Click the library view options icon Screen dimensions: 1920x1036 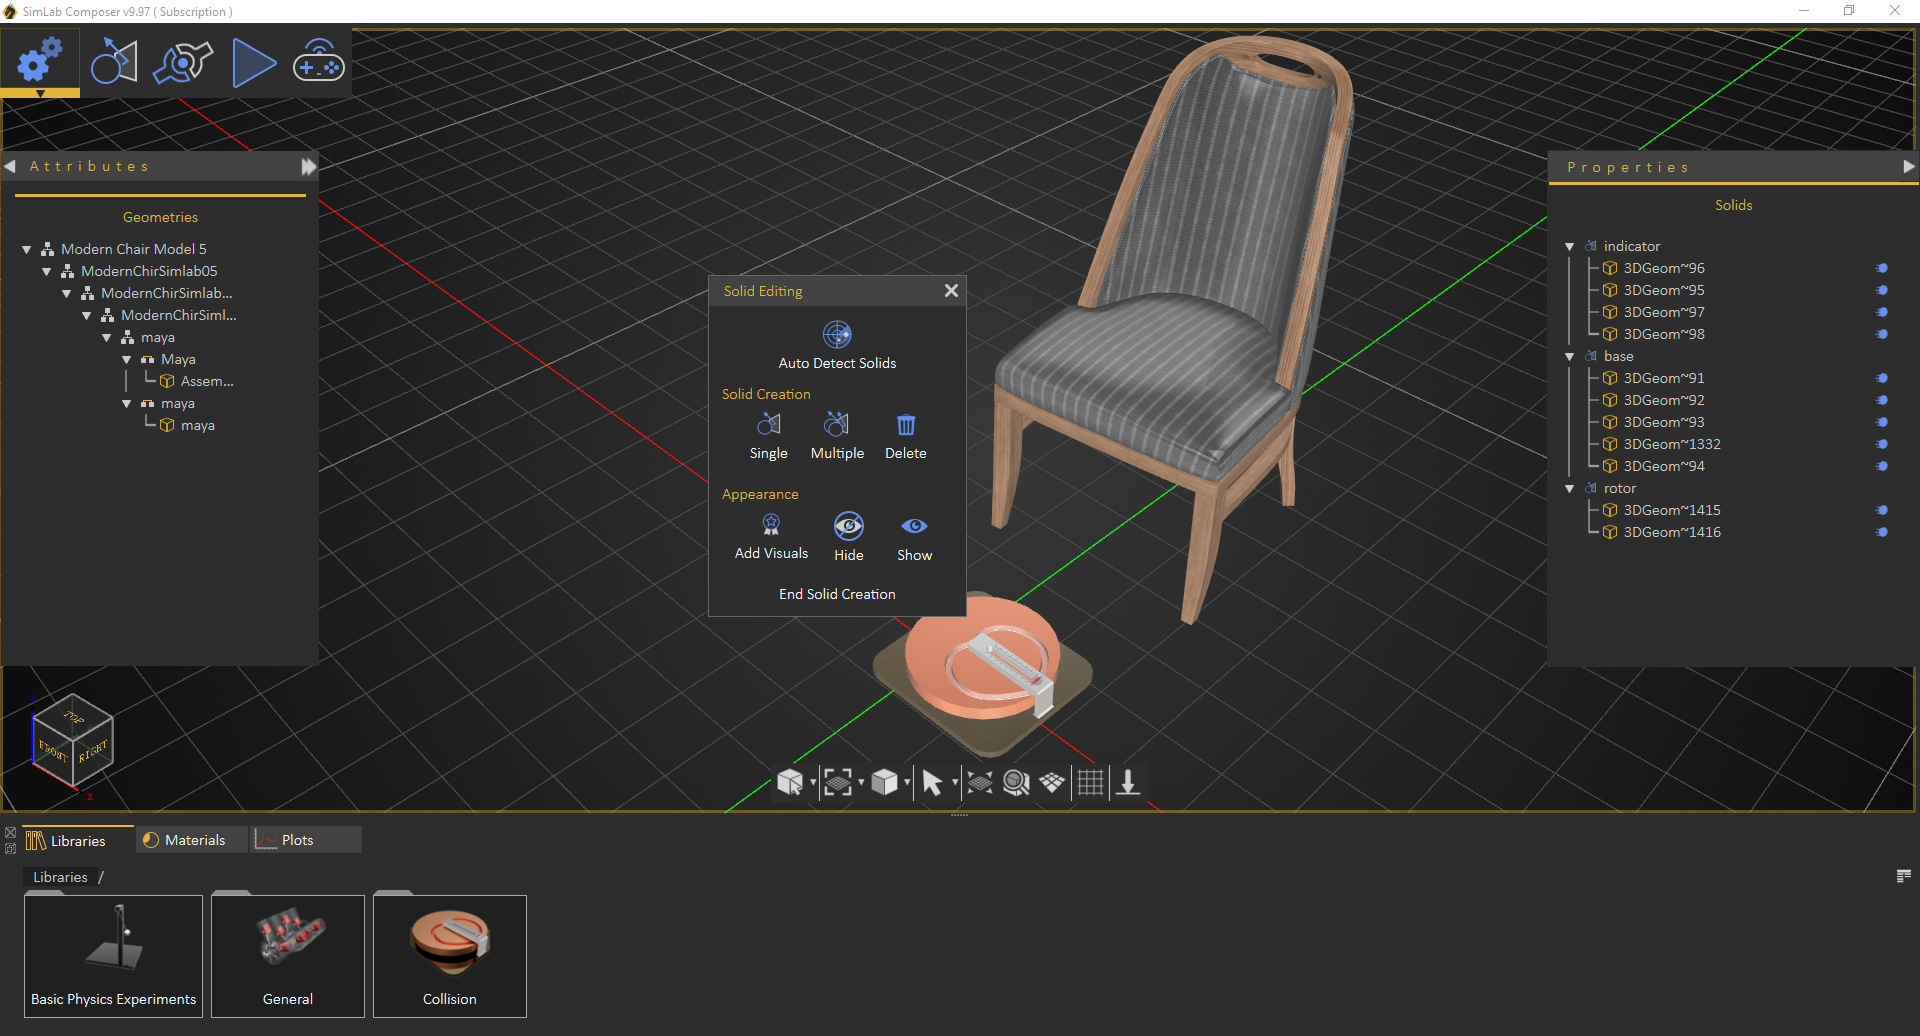pyautogui.click(x=1904, y=876)
